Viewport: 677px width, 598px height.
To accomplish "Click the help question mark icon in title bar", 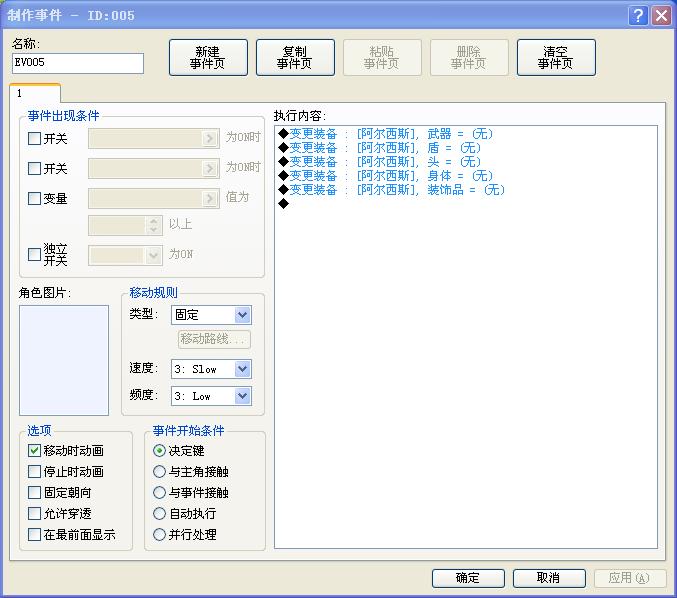I will click(x=638, y=16).
